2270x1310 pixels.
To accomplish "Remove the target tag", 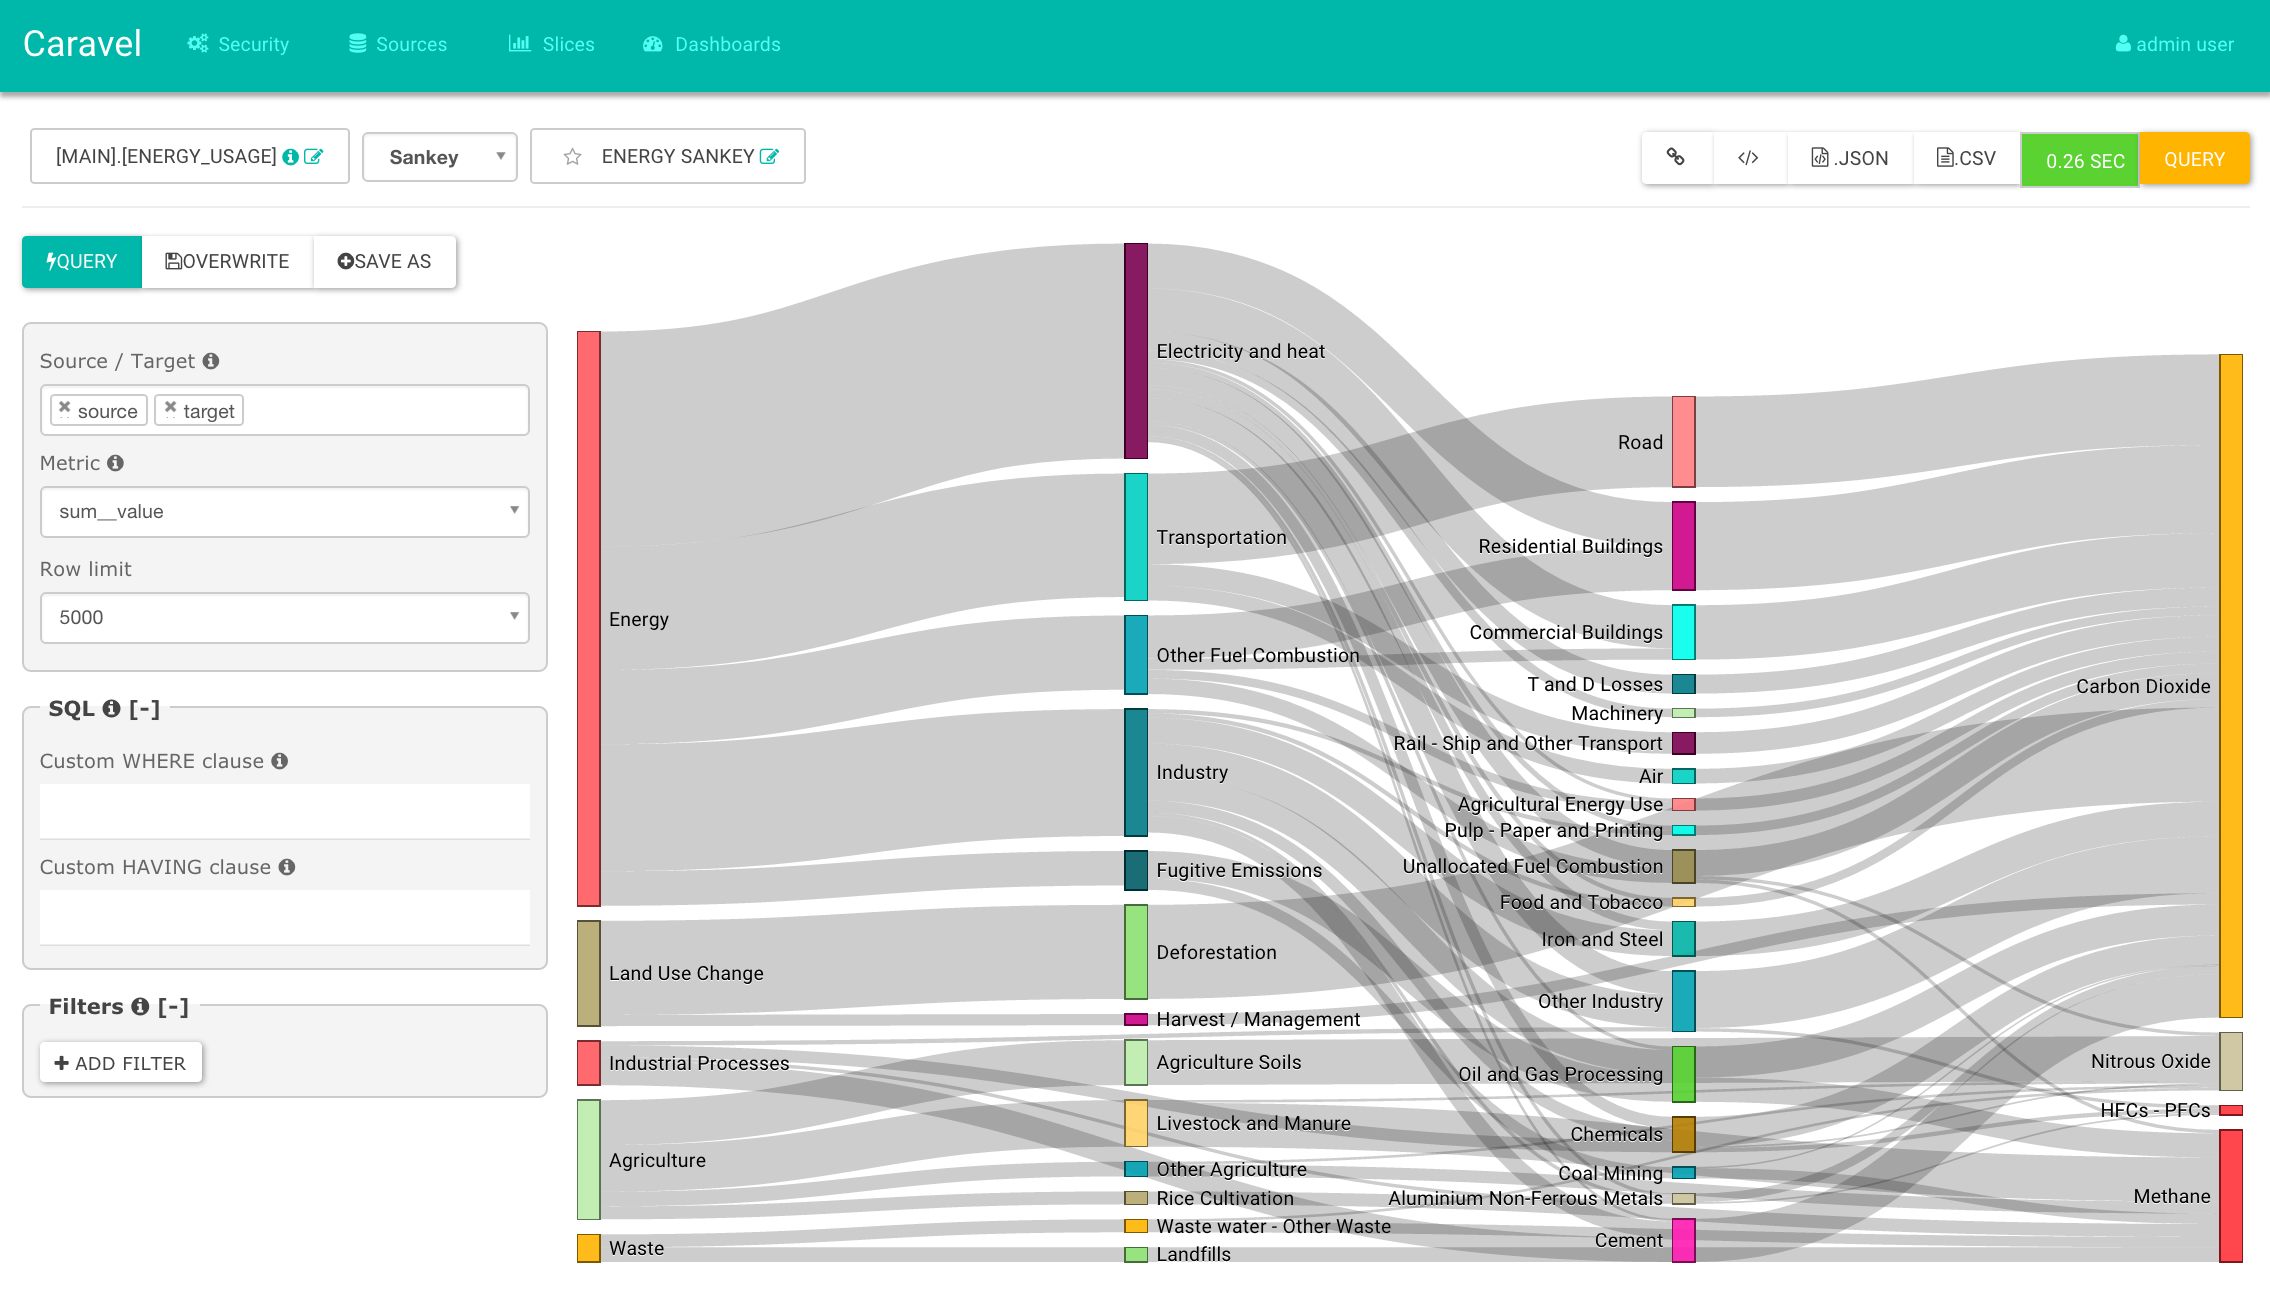I will point(171,408).
